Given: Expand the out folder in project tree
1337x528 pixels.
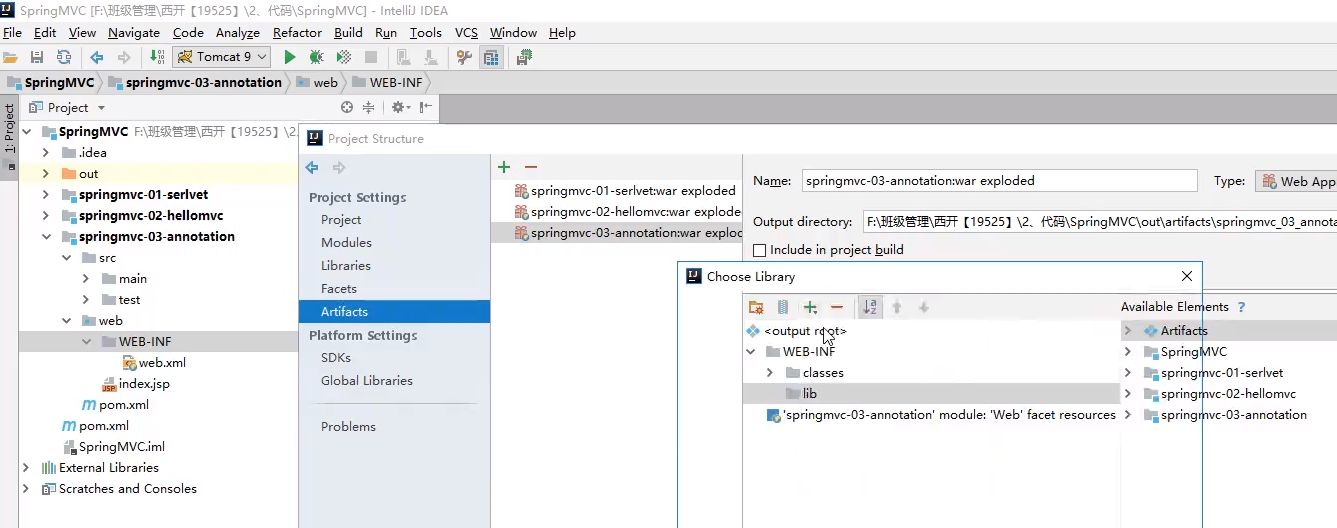Looking at the screenshot, I should coord(46,174).
